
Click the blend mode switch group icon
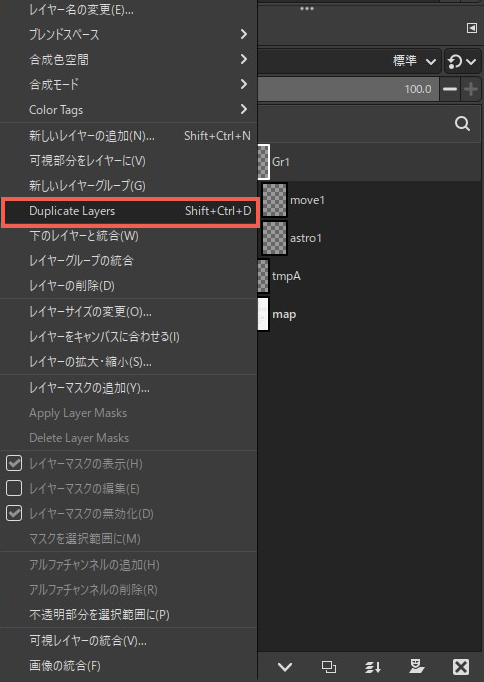point(462,61)
